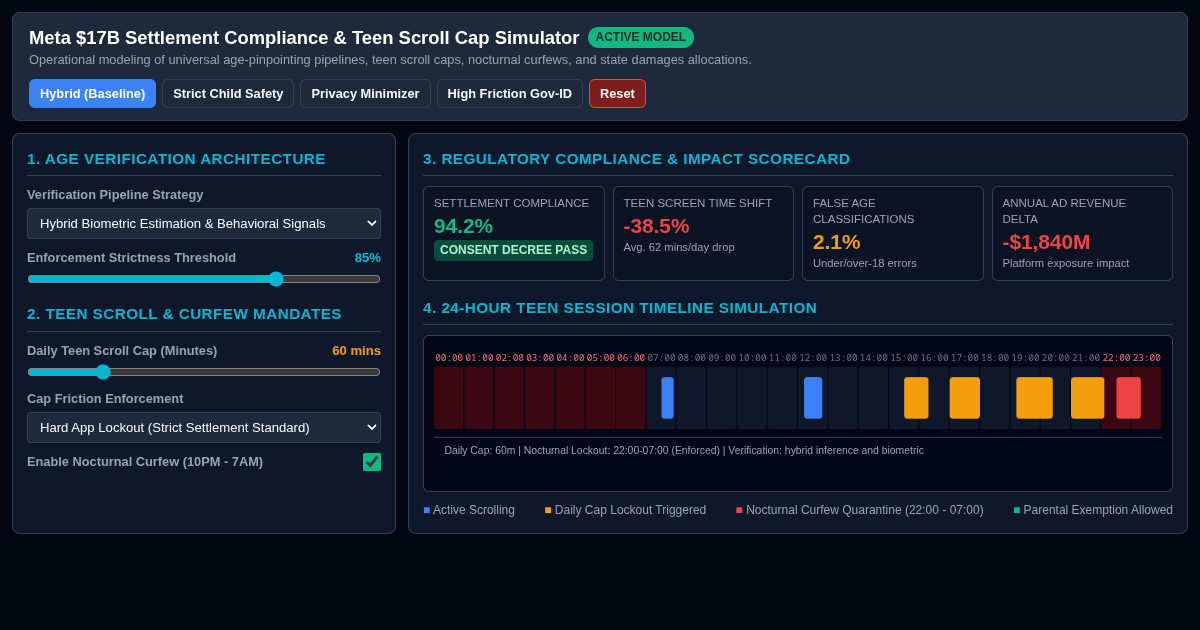Select the blue active scrolling block at 07:00
Image resolution: width=1200 pixels, height=630 pixels.
click(x=667, y=398)
